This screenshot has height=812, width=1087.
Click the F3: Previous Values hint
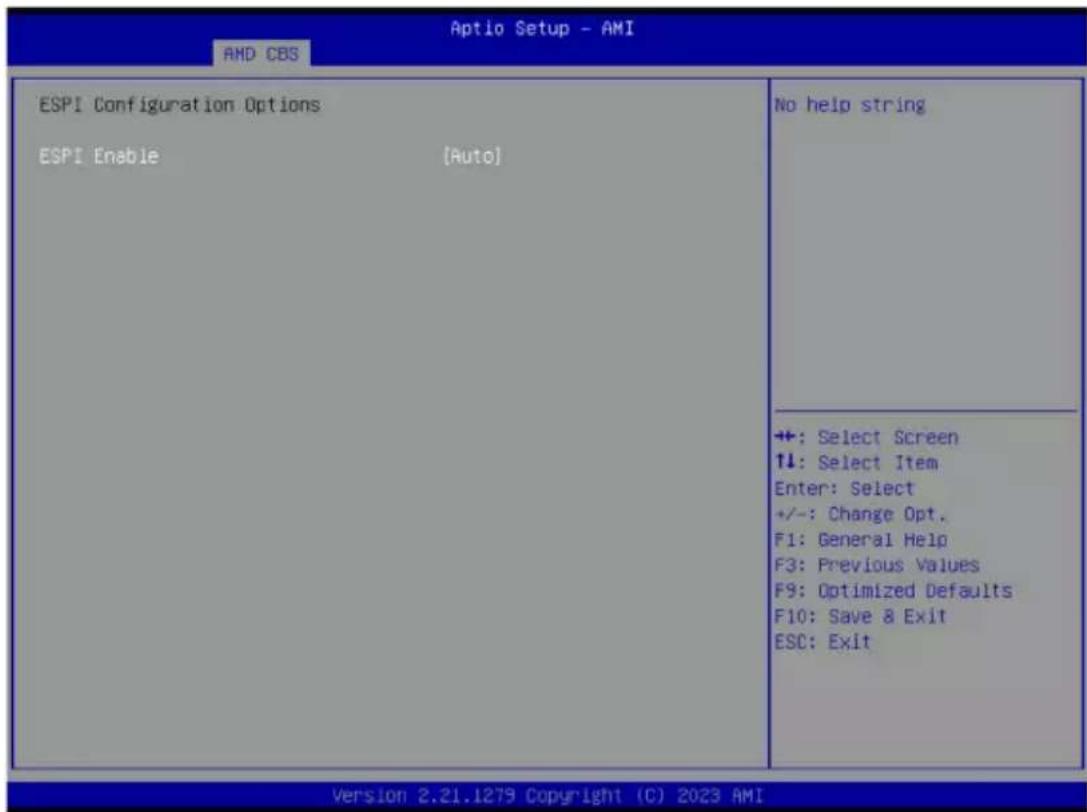[877, 565]
